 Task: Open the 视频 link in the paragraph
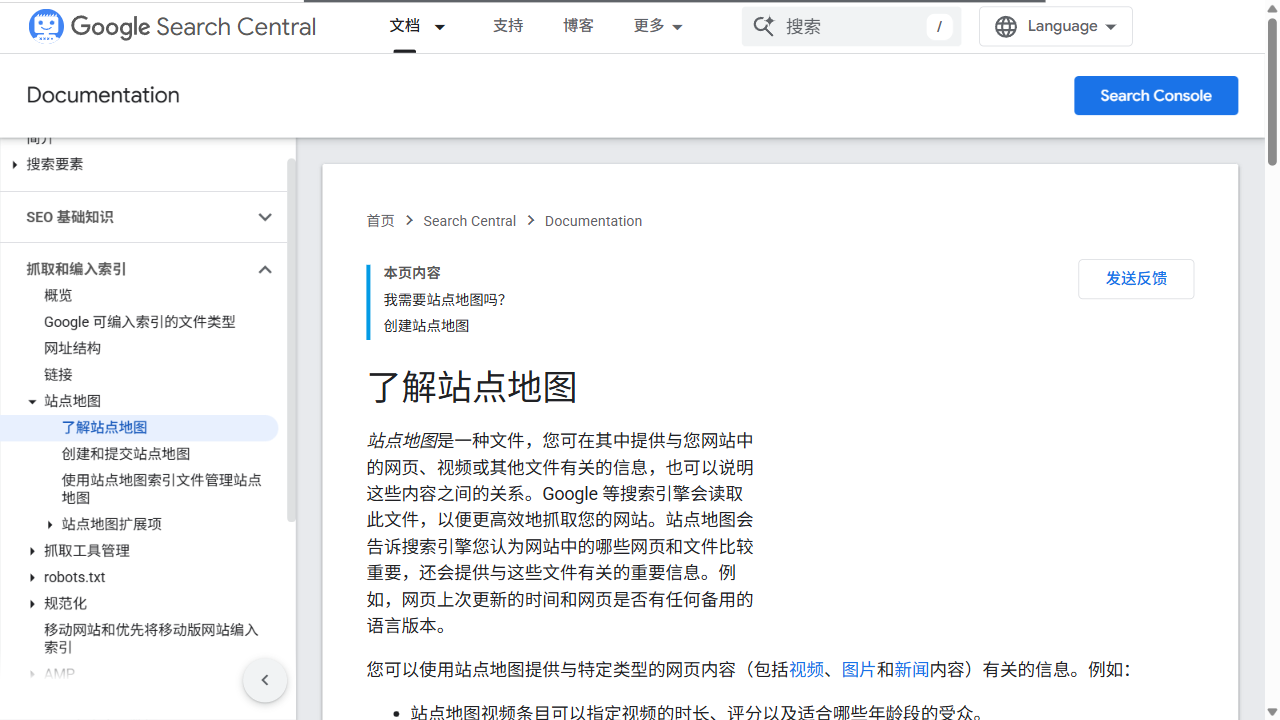806,670
